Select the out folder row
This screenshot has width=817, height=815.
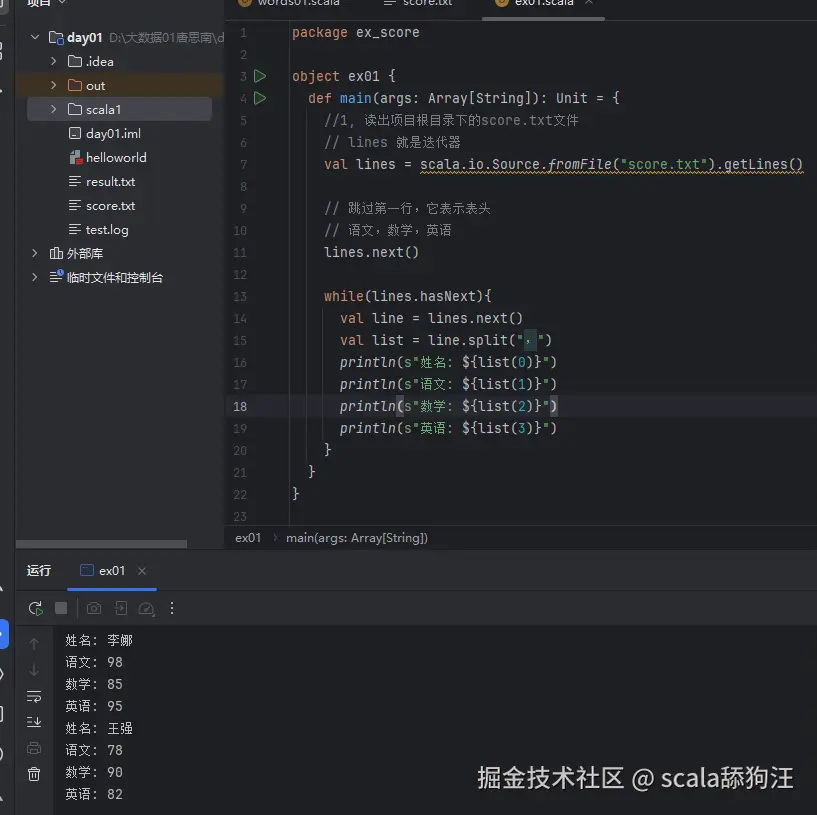tap(119, 85)
